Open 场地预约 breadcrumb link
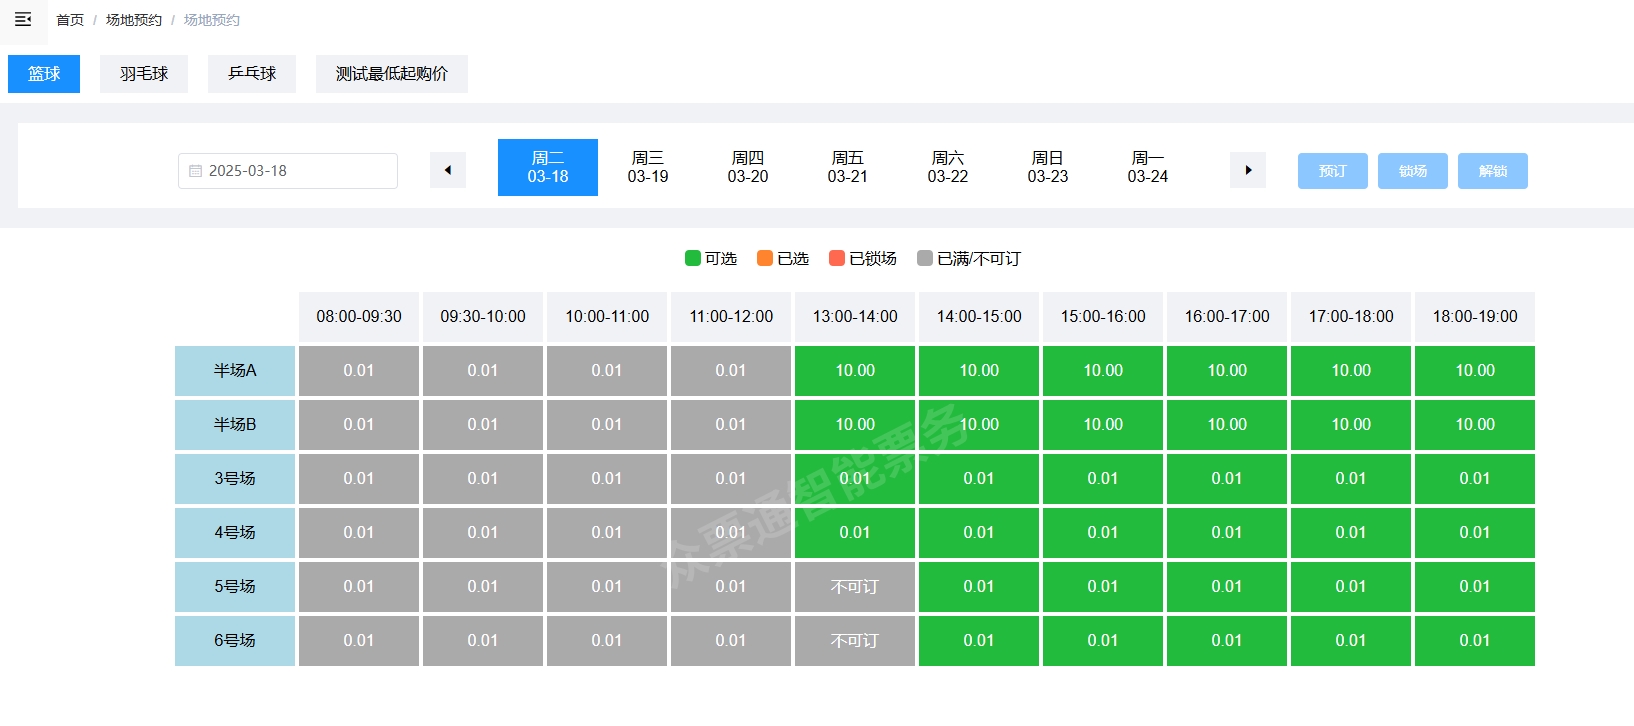The width and height of the screenshot is (1634, 726). pyautogui.click(x=134, y=20)
